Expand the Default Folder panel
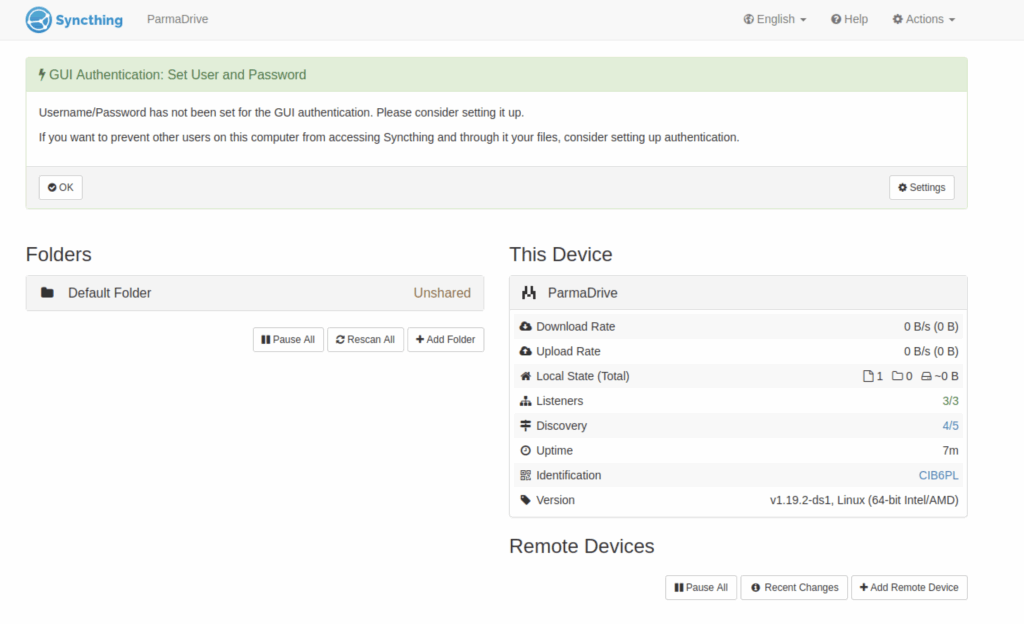Image resolution: width=1024 pixels, height=624 pixels. click(x=255, y=293)
